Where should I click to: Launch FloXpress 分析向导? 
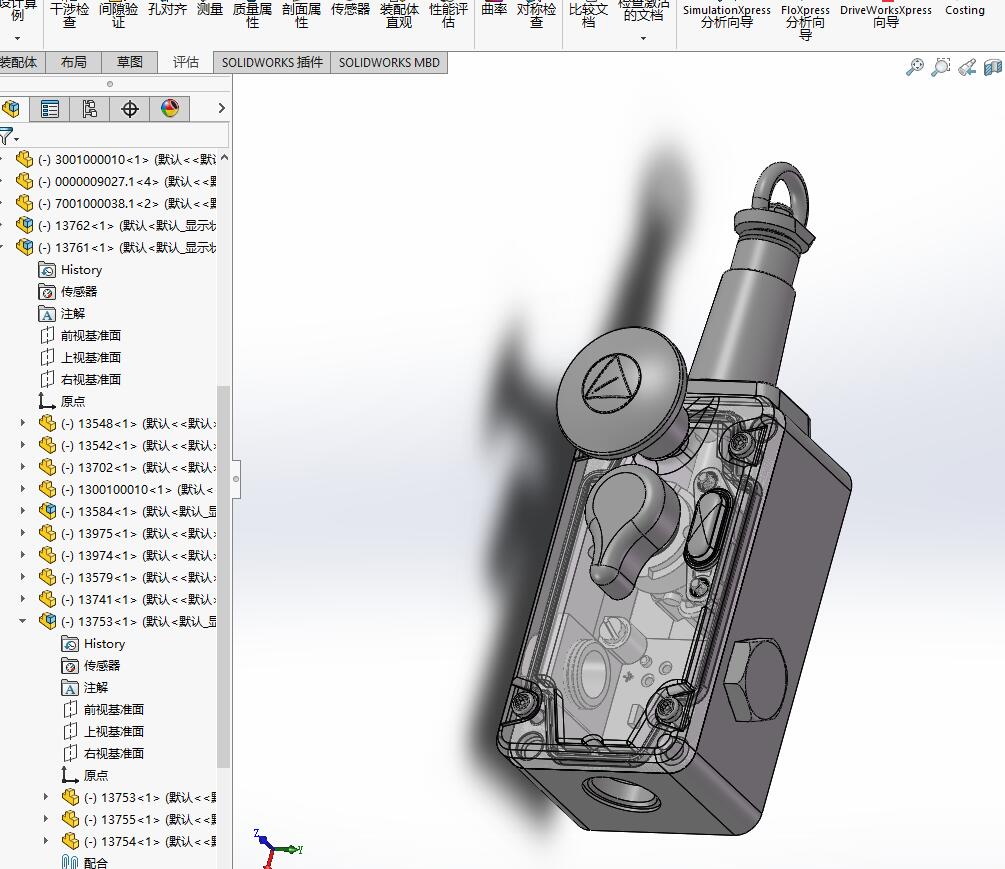[x=806, y=22]
